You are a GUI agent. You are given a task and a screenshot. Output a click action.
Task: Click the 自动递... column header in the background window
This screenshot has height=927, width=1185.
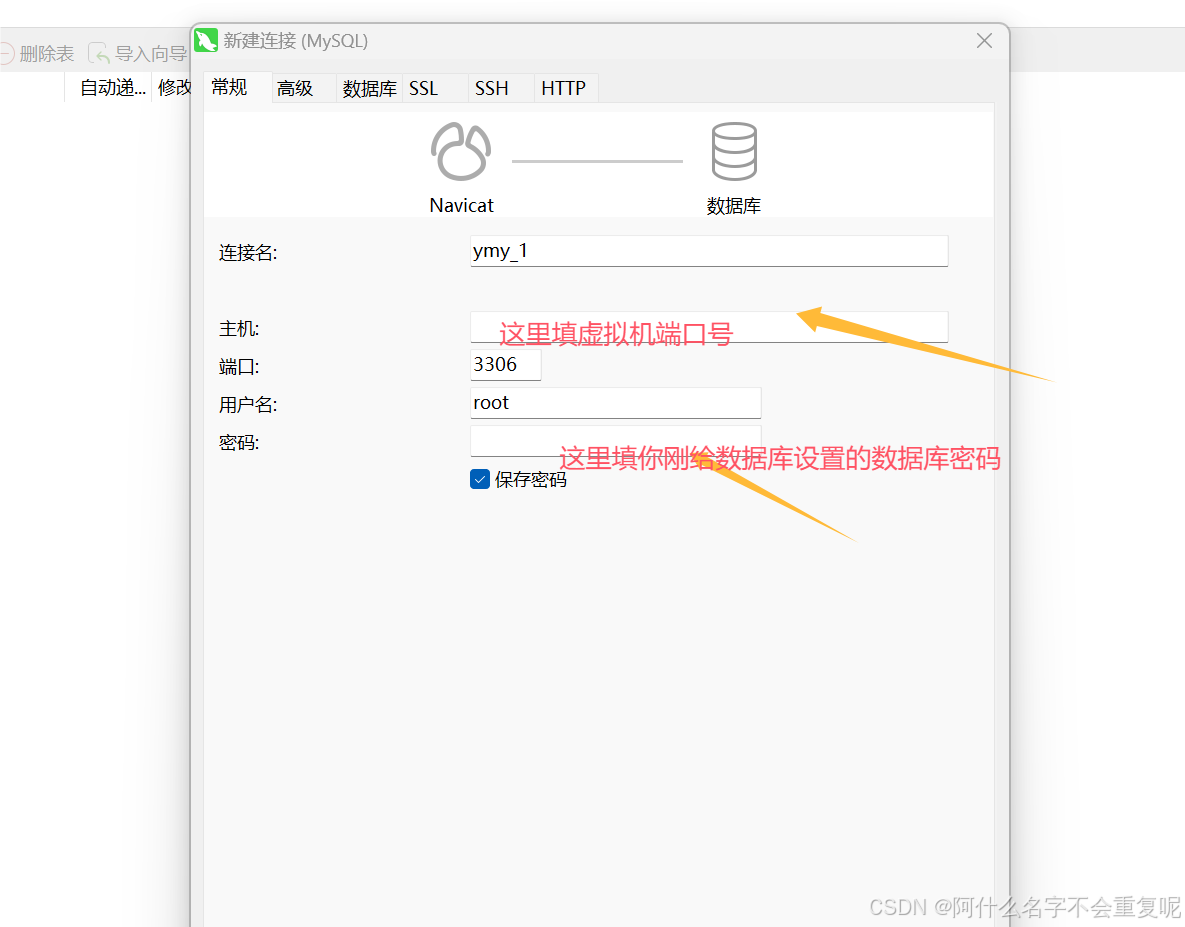tap(113, 88)
